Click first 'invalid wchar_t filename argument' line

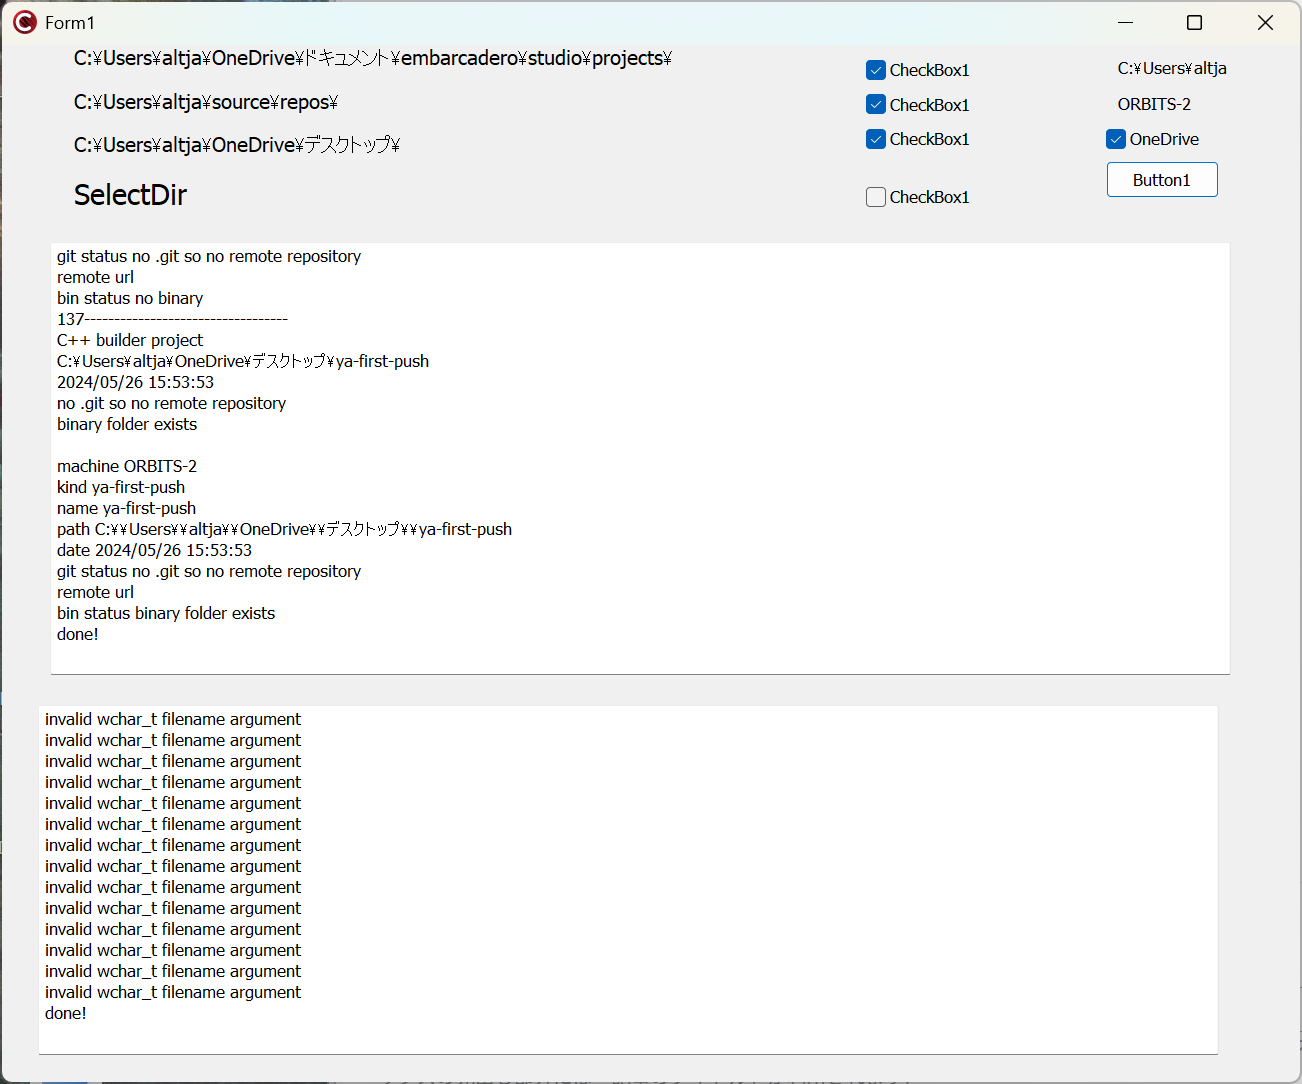click(173, 719)
